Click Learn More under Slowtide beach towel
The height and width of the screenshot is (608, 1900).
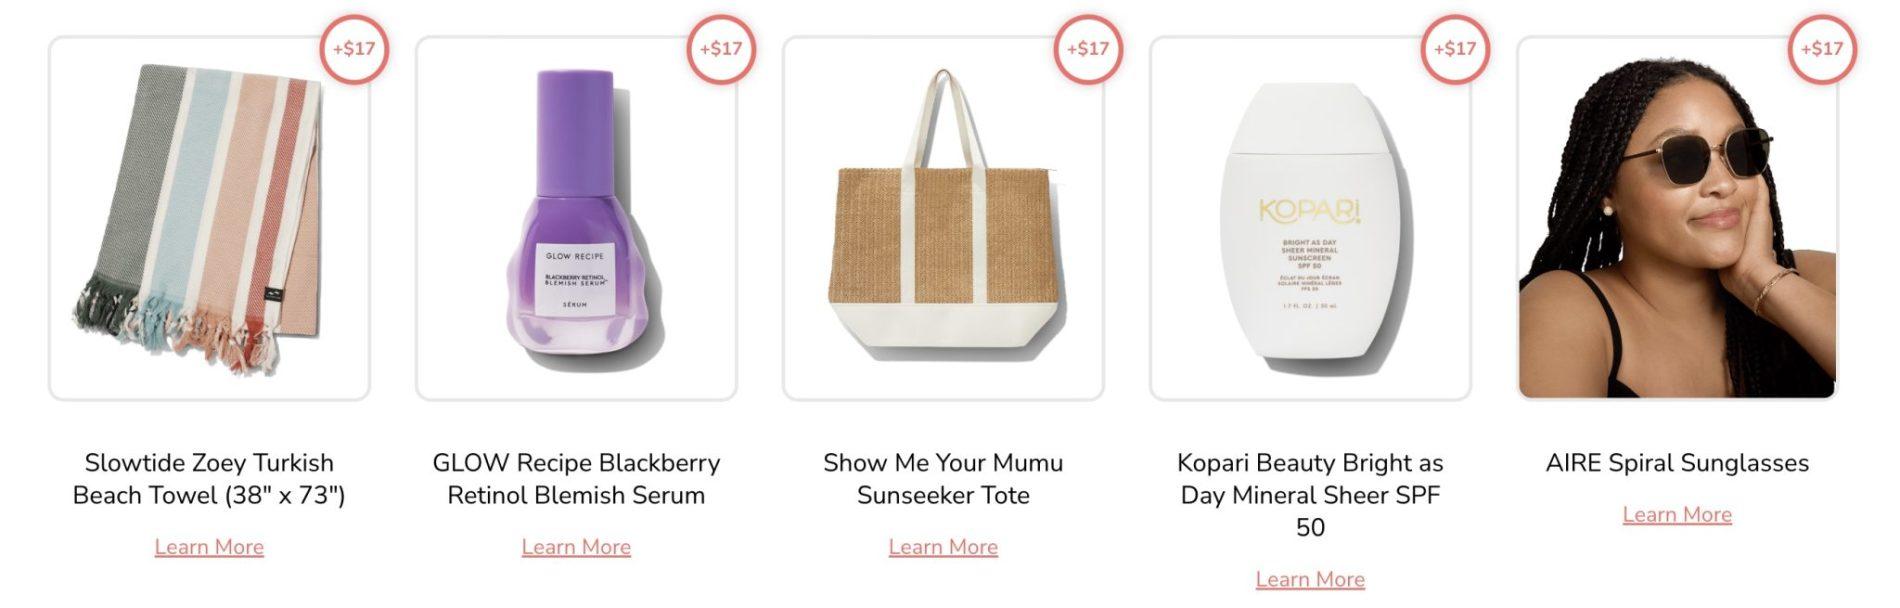pyautogui.click(x=209, y=547)
